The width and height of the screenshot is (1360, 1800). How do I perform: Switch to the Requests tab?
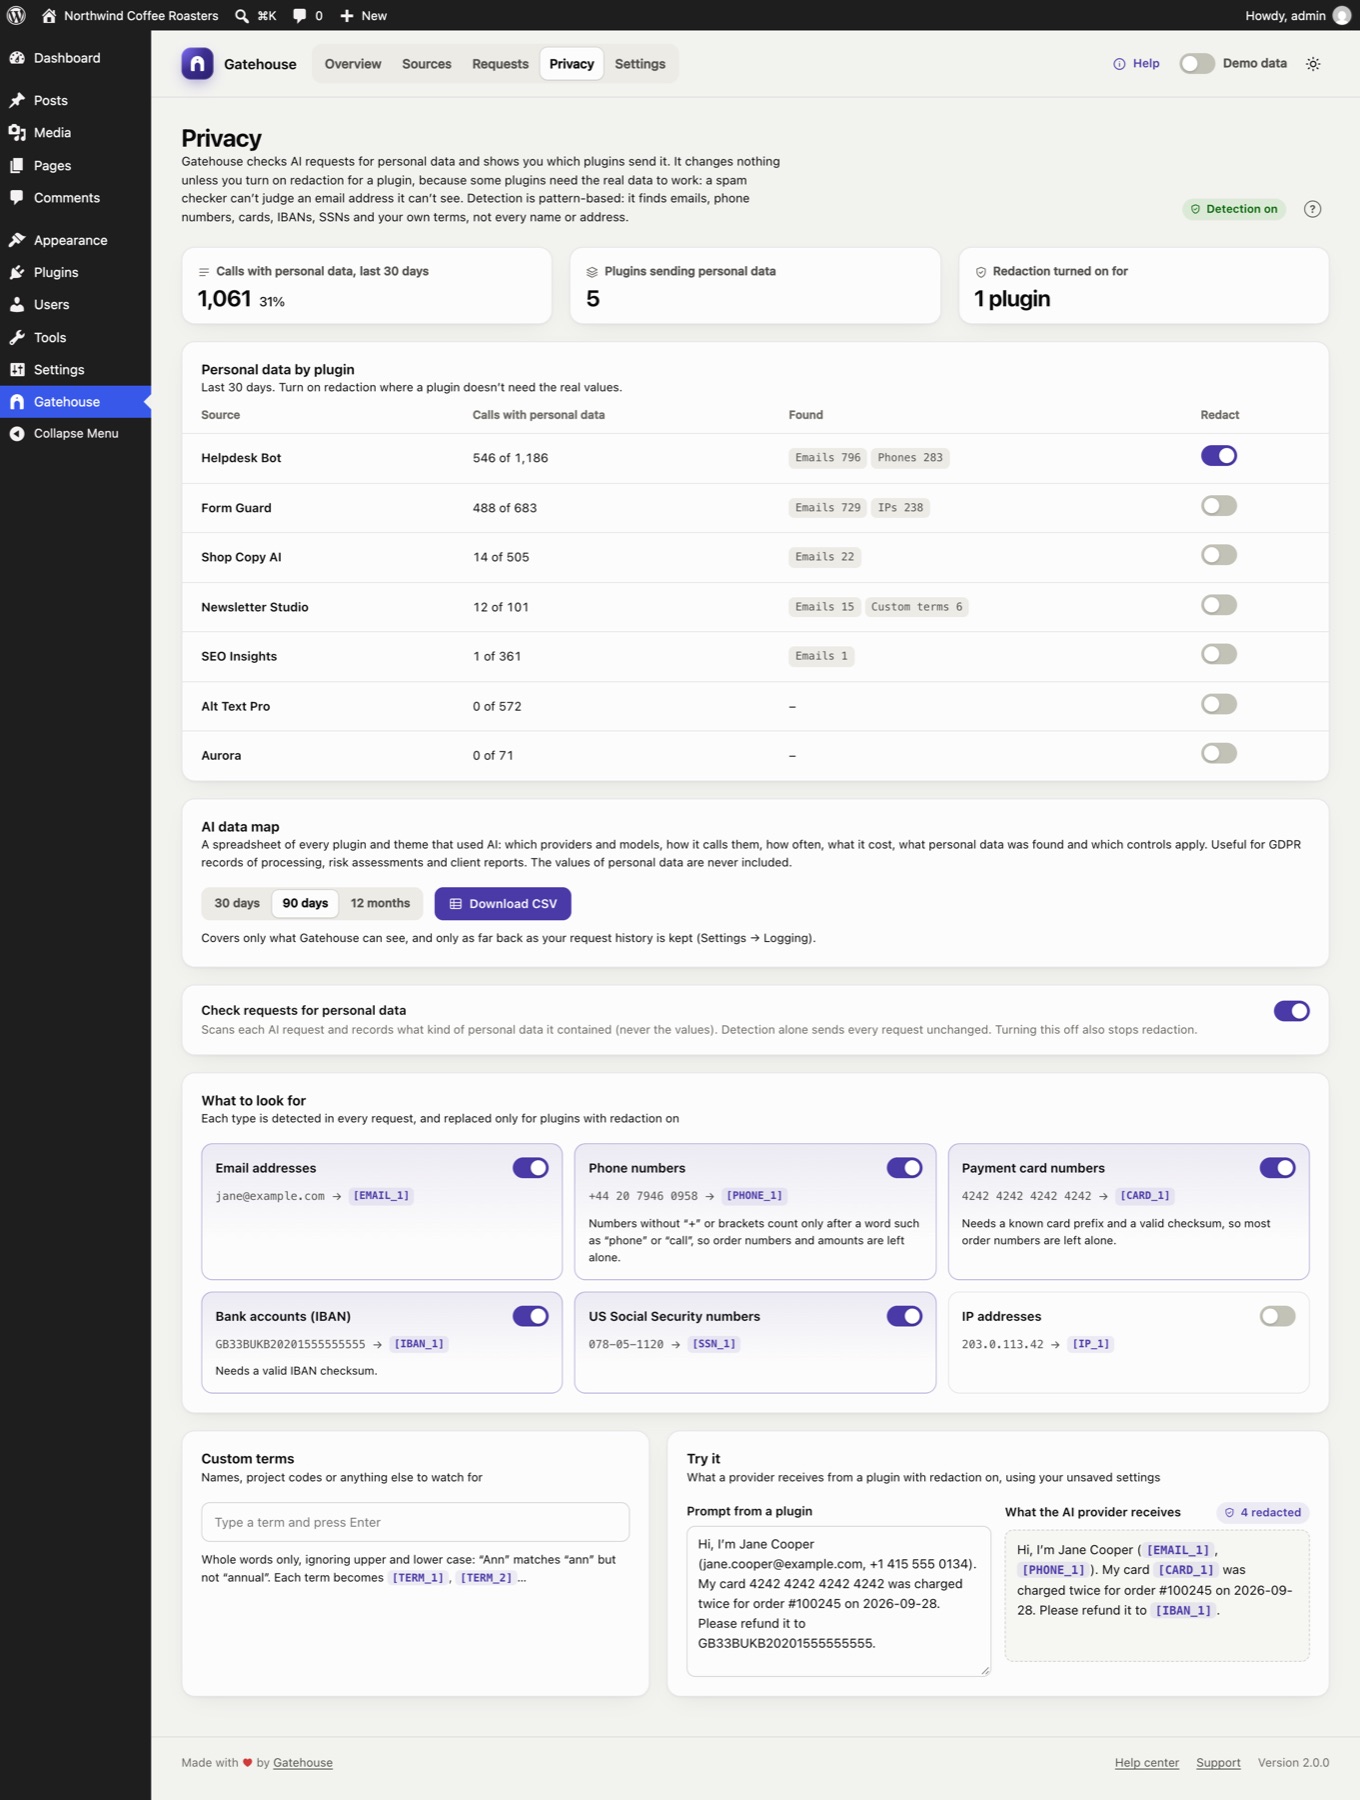tap(500, 64)
